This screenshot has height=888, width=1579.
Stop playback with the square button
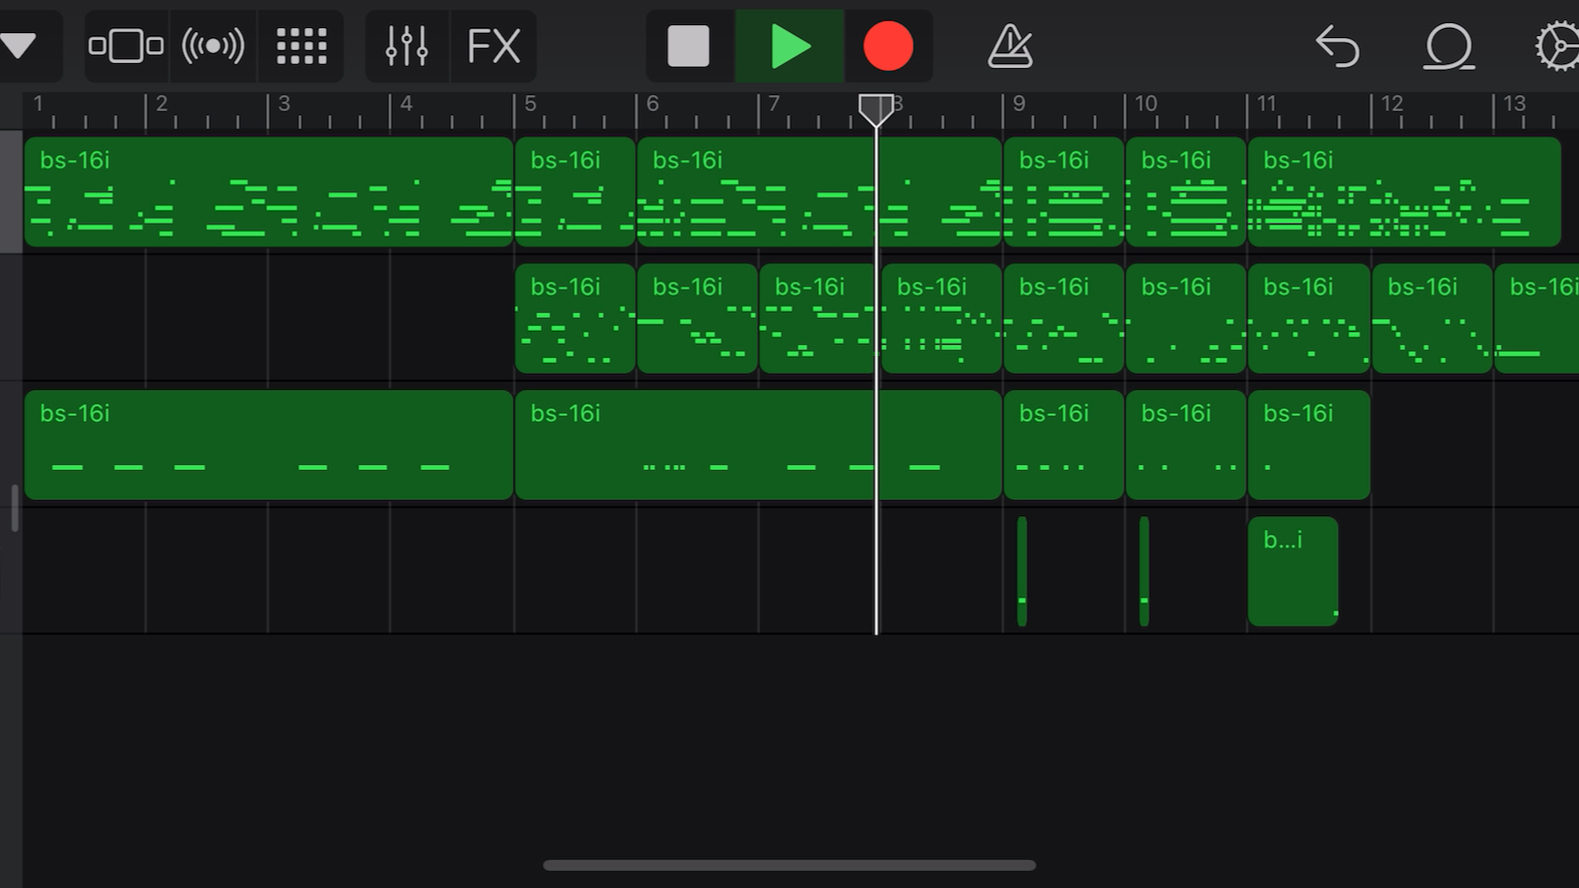689,46
